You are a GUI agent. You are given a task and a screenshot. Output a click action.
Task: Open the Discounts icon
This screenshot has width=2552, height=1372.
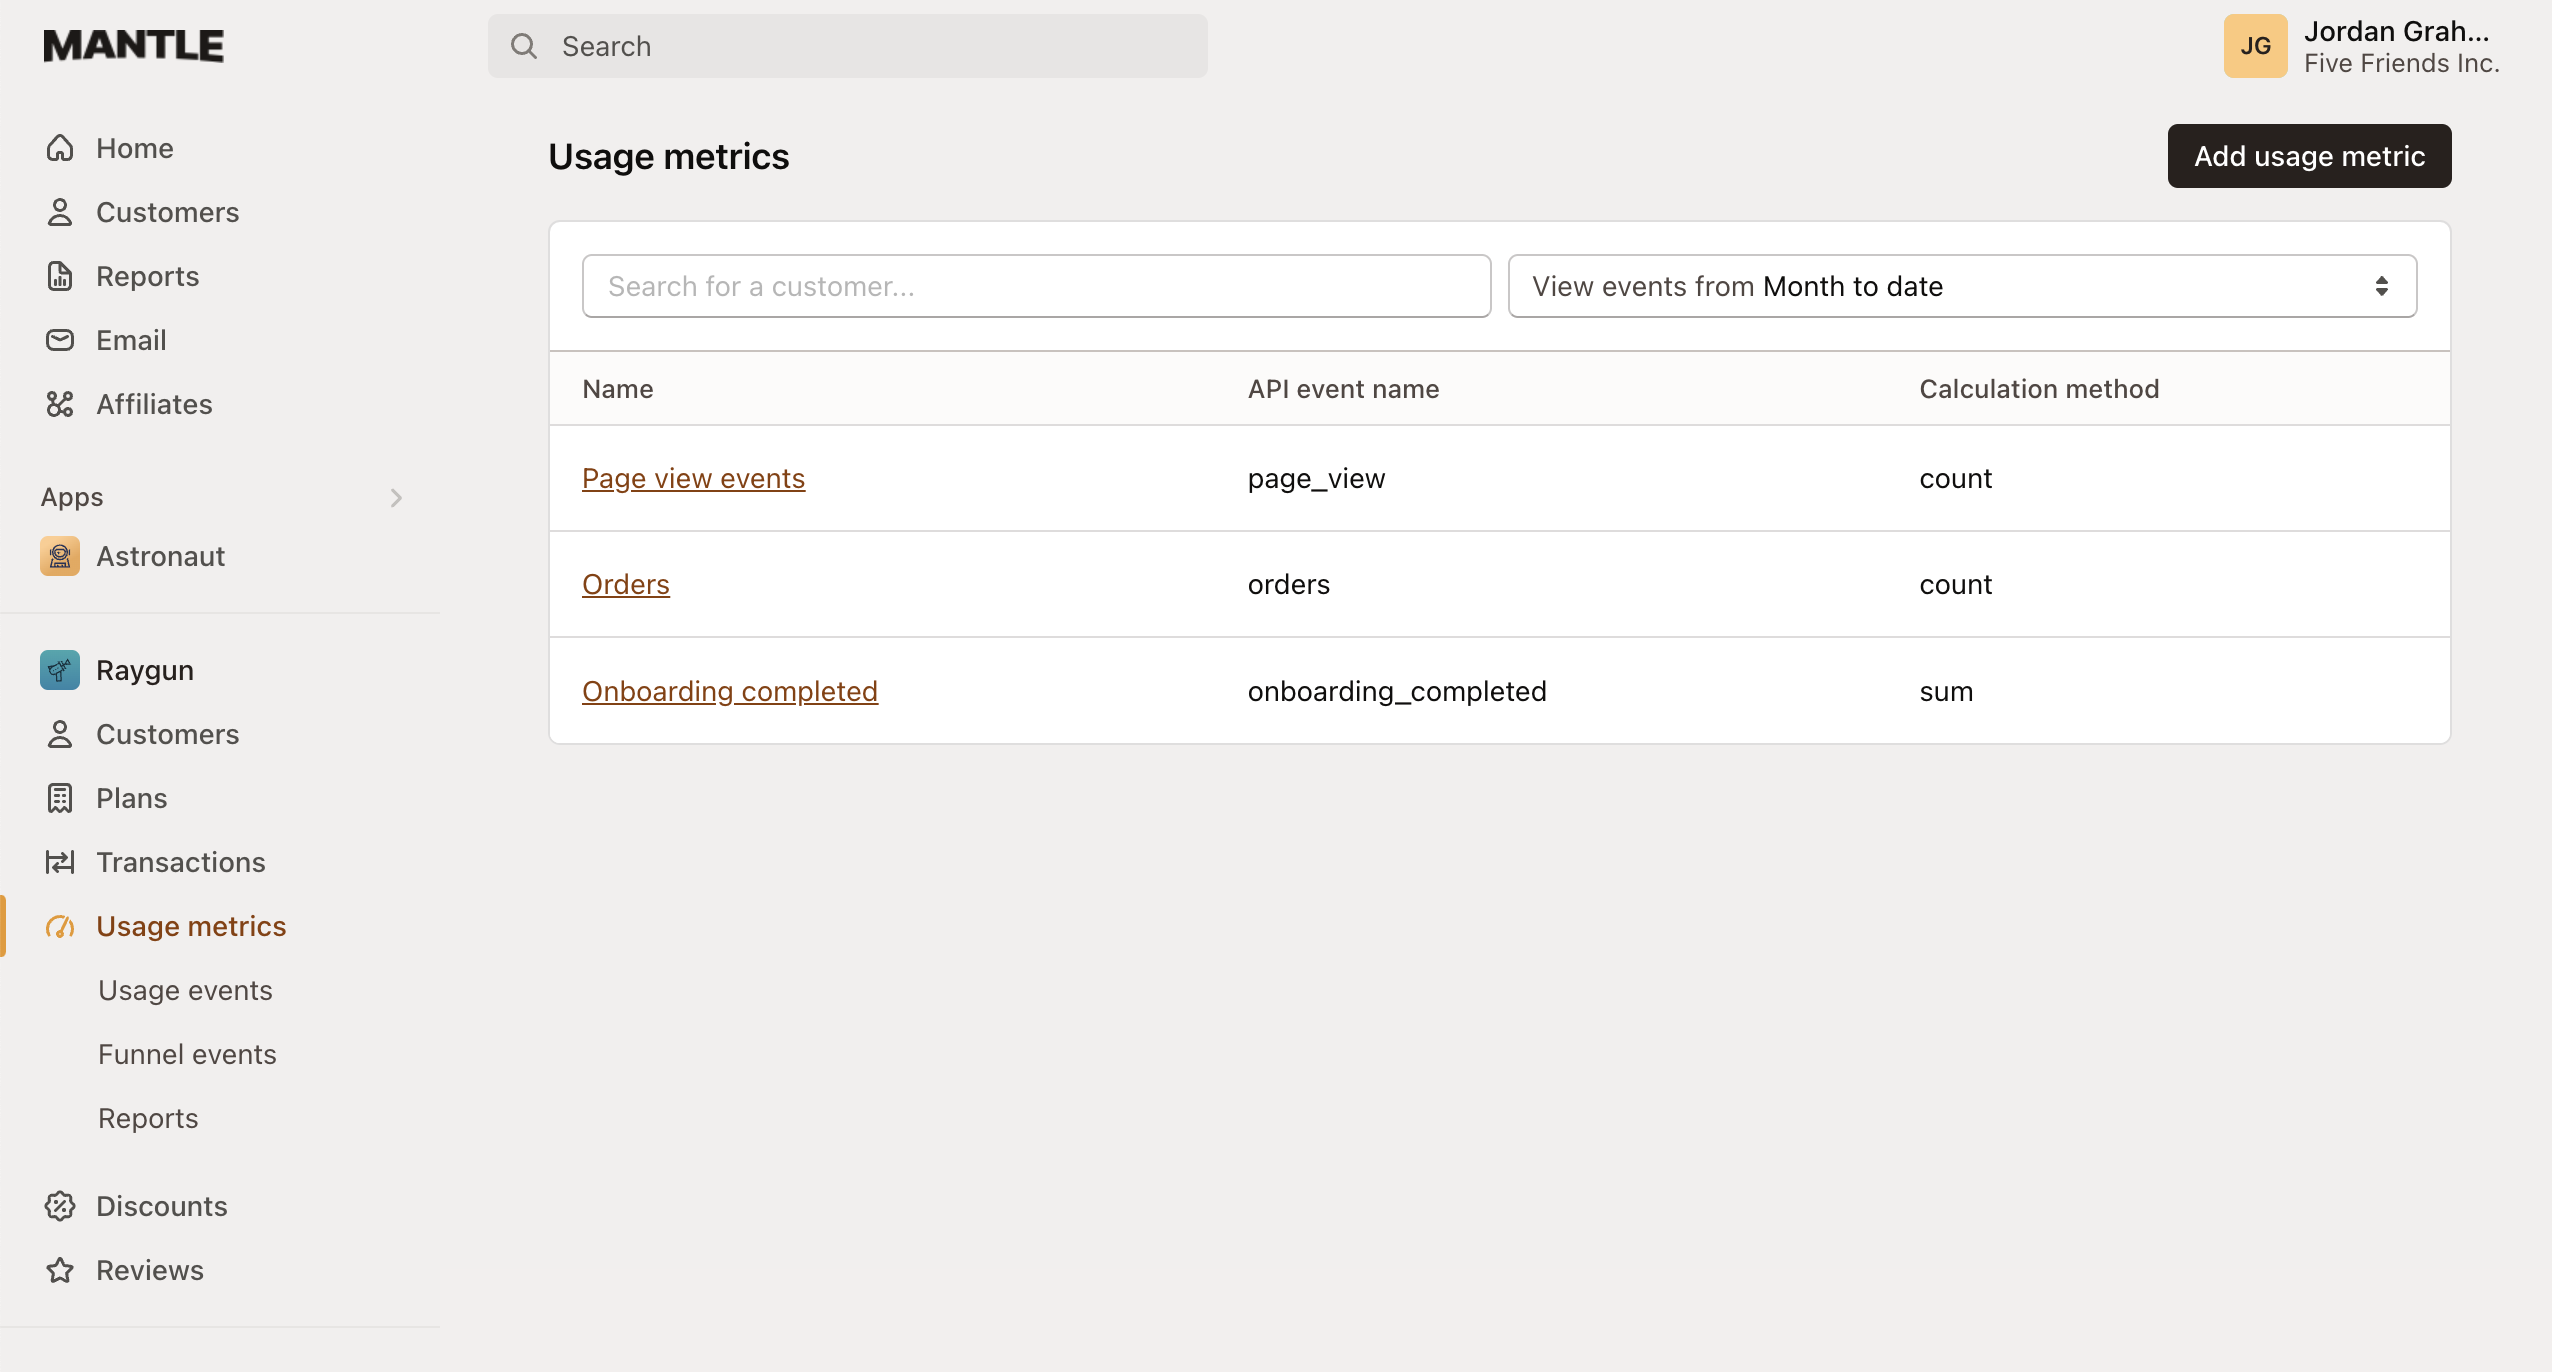pos(59,1206)
